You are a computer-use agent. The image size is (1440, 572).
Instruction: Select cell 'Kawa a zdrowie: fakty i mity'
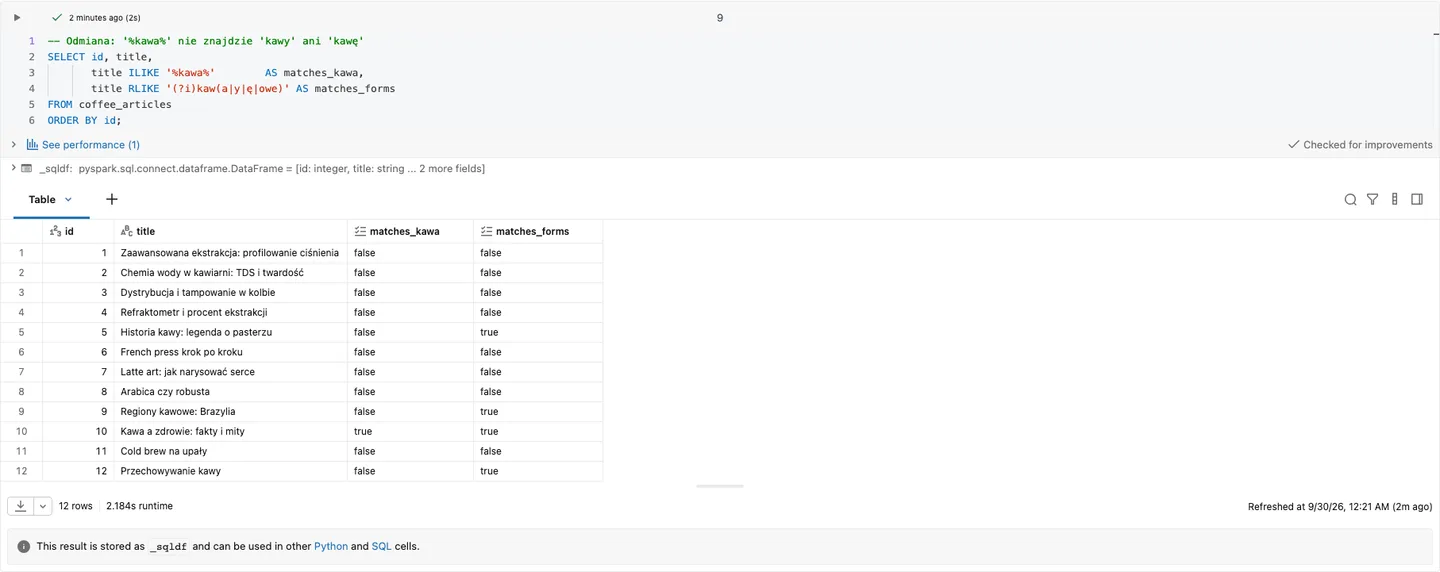point(231,431)
